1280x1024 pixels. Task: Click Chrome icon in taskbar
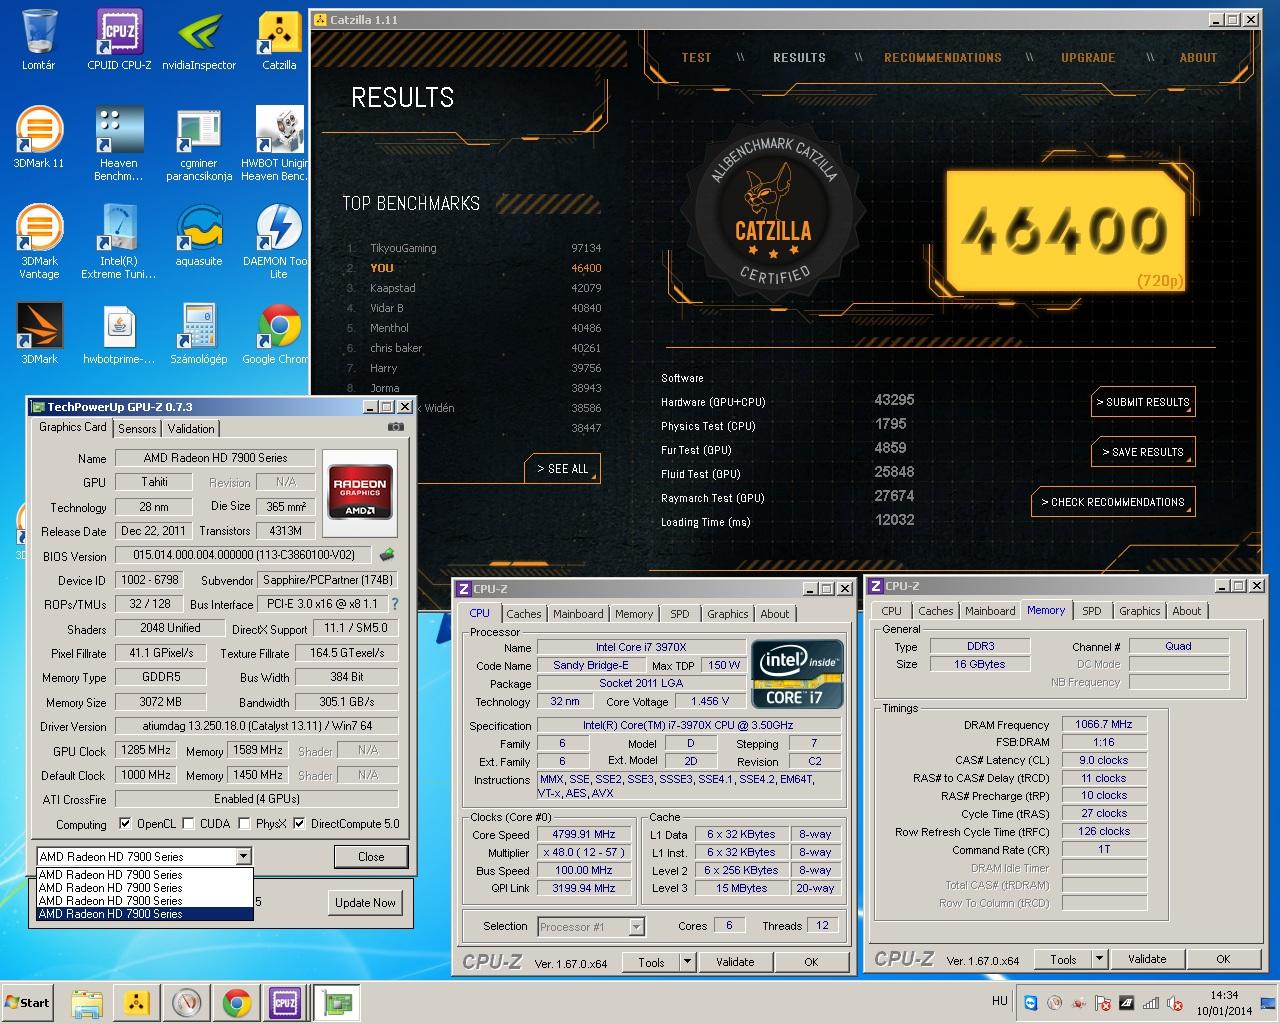(237, 1002)
